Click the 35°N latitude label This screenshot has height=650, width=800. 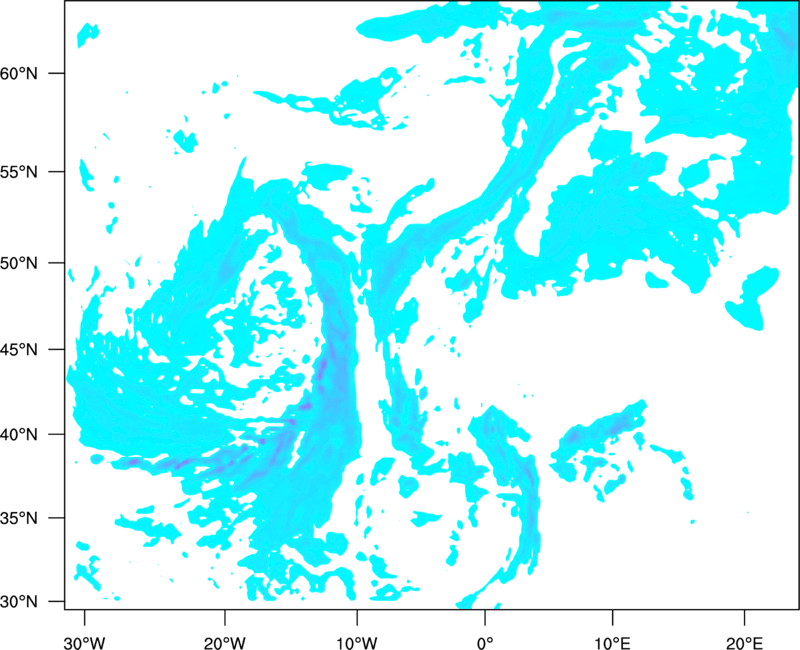(x=19, y=518)
